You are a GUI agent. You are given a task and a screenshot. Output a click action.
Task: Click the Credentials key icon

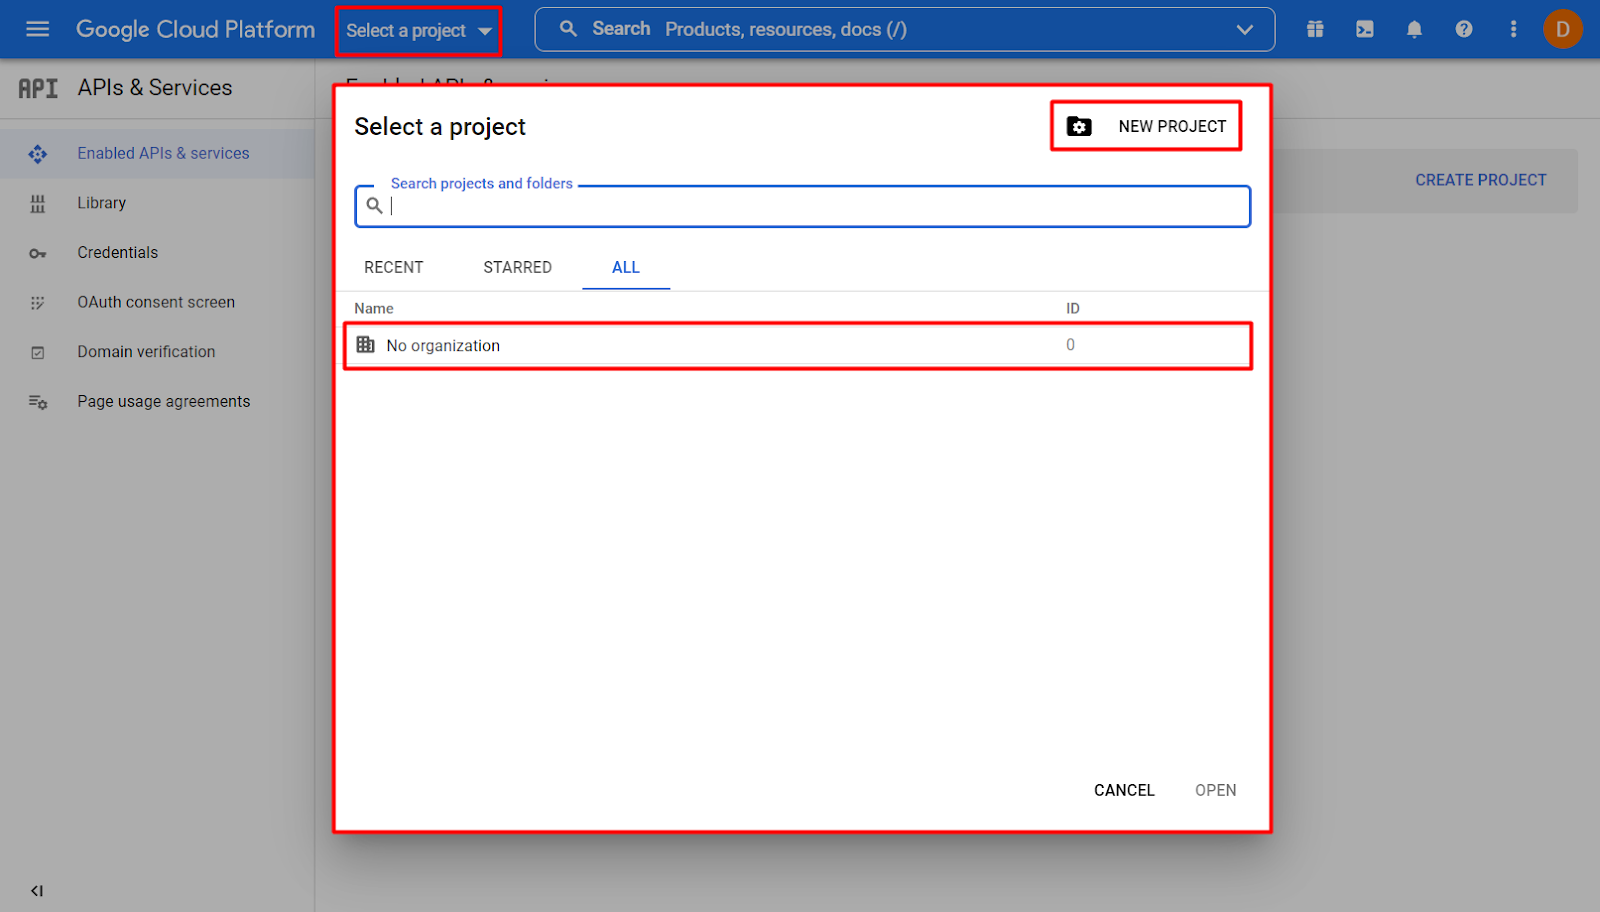[x=38, y=253]
